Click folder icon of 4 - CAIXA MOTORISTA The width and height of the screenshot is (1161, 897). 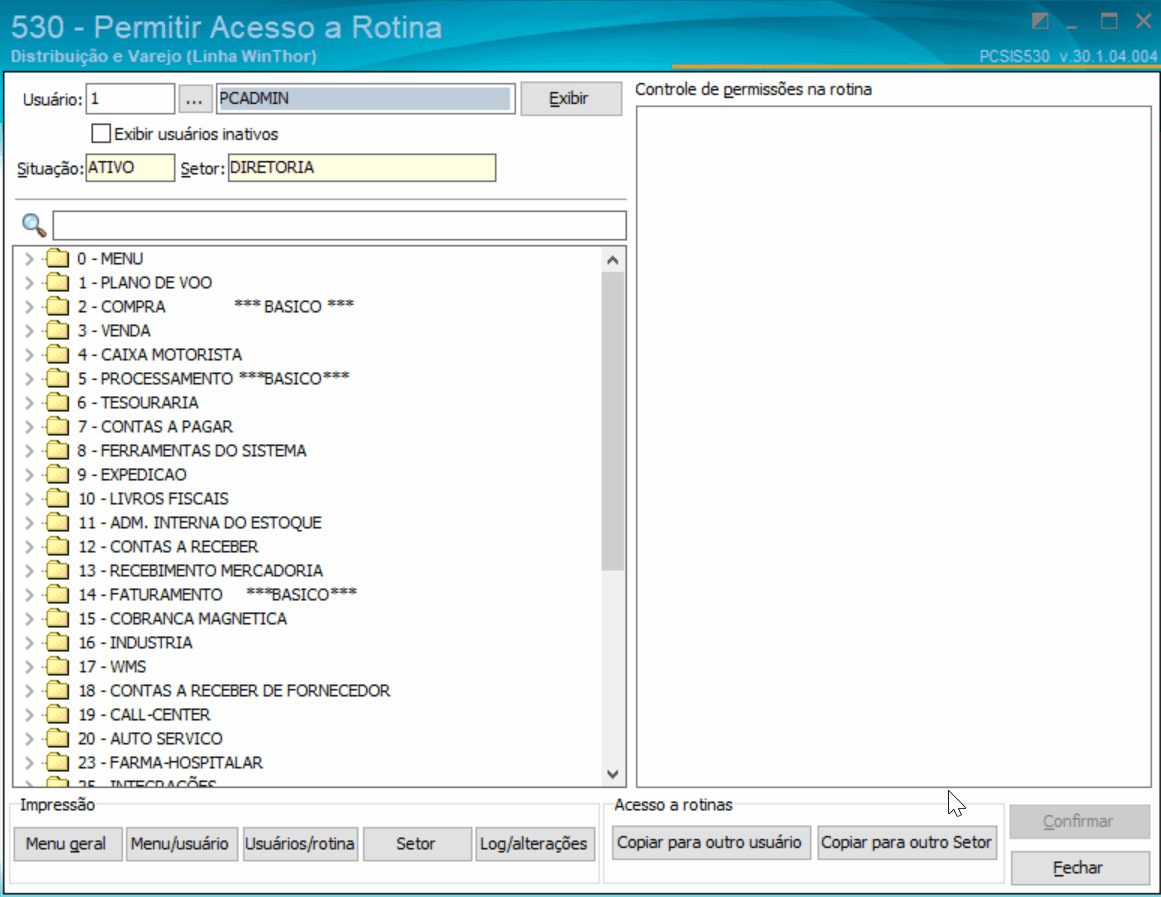[58, 355]
